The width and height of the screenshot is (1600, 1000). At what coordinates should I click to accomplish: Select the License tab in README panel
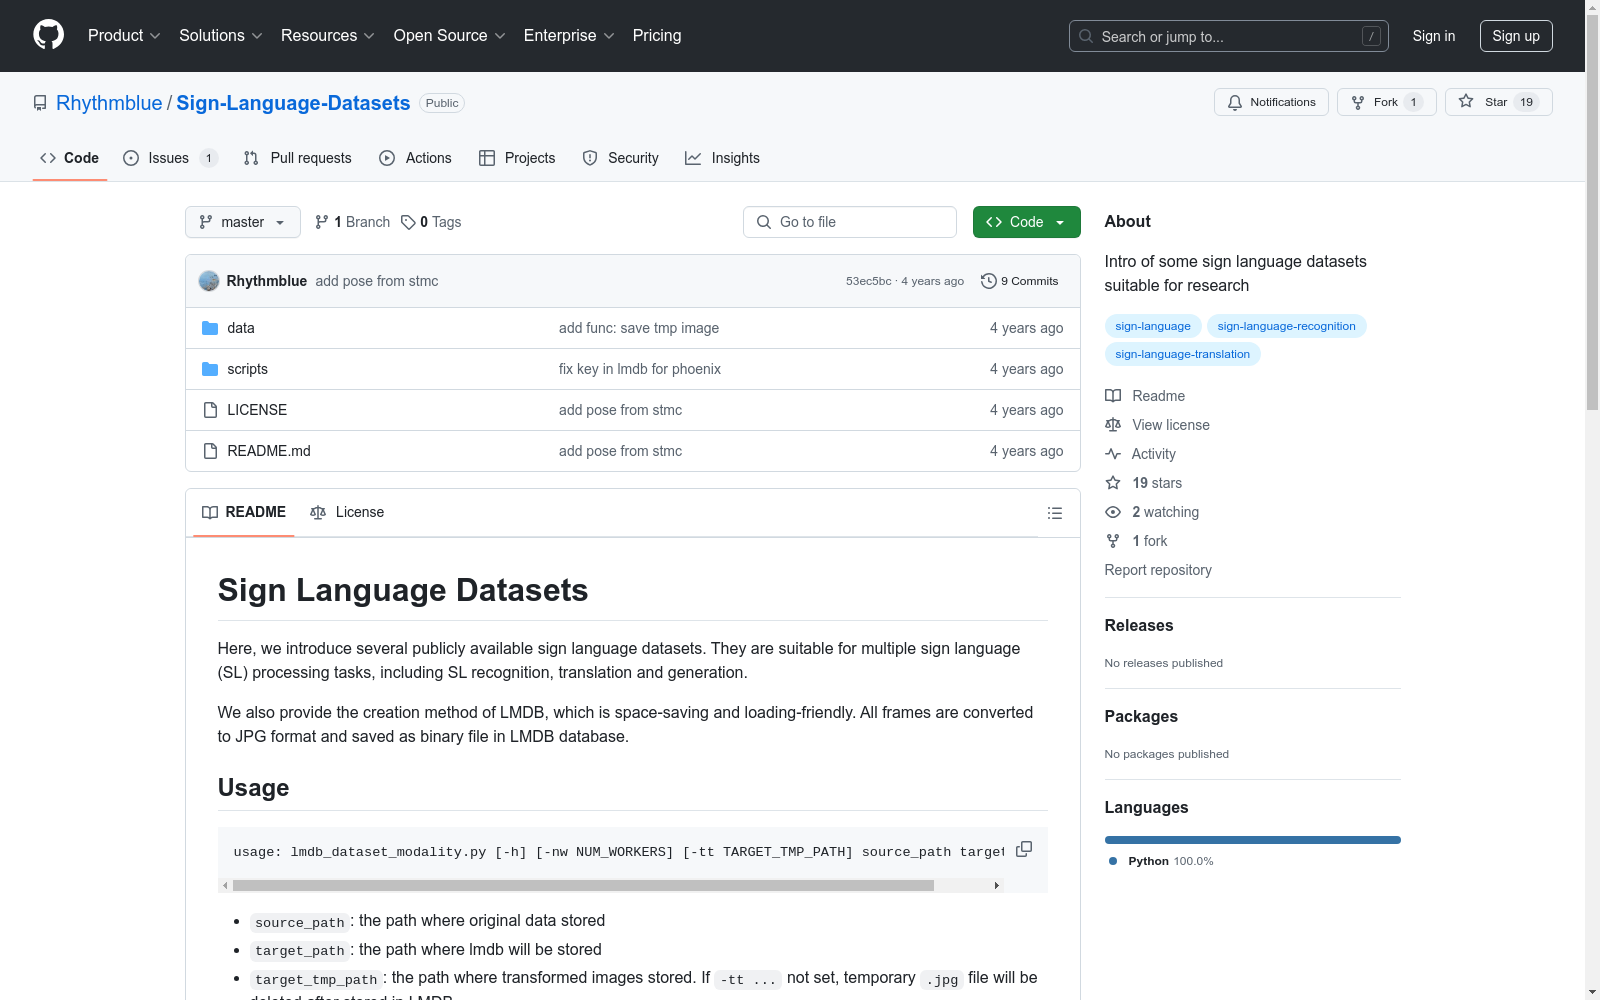tap(347, 512)
